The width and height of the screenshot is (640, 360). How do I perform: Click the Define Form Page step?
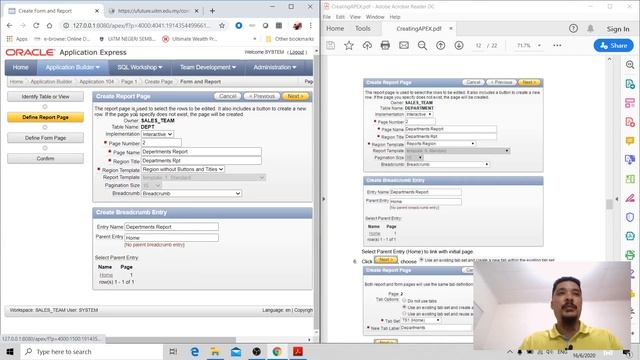(x=45, y=138)
